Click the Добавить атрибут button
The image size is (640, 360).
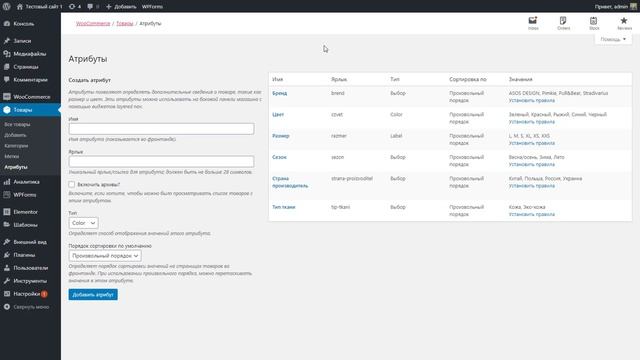coord(93,295)
